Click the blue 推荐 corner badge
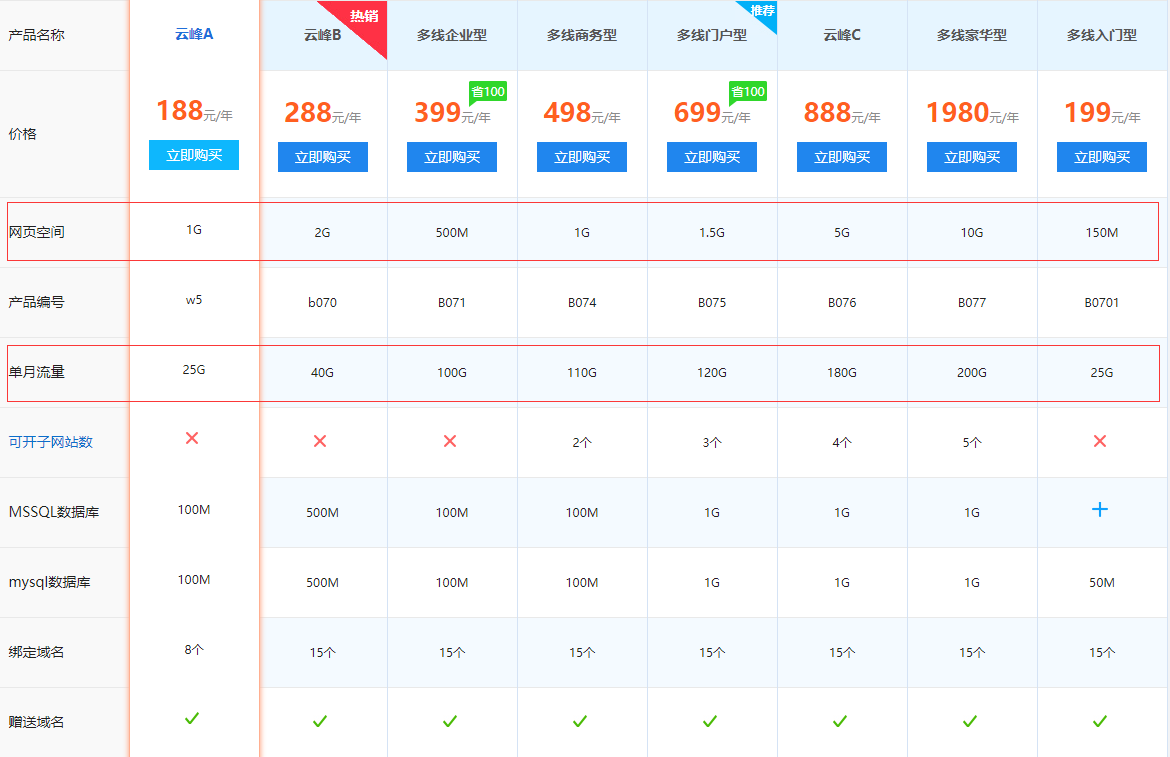 (x=762, y=11)
